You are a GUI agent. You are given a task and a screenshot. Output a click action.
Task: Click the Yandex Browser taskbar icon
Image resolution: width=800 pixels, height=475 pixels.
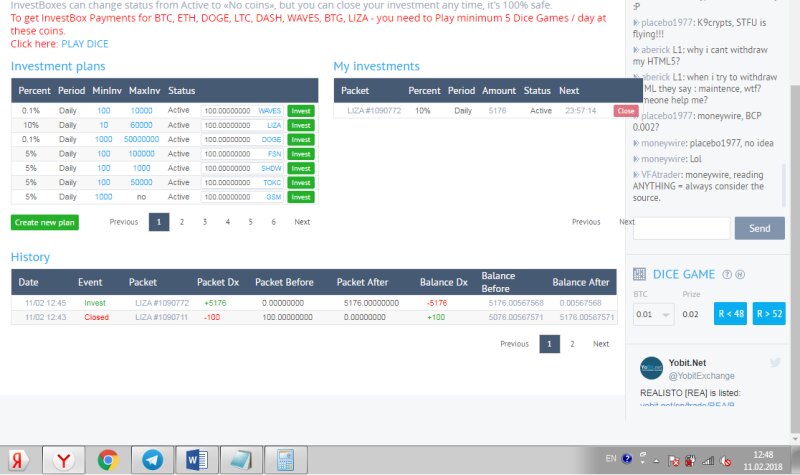click(x=63, y=460)
